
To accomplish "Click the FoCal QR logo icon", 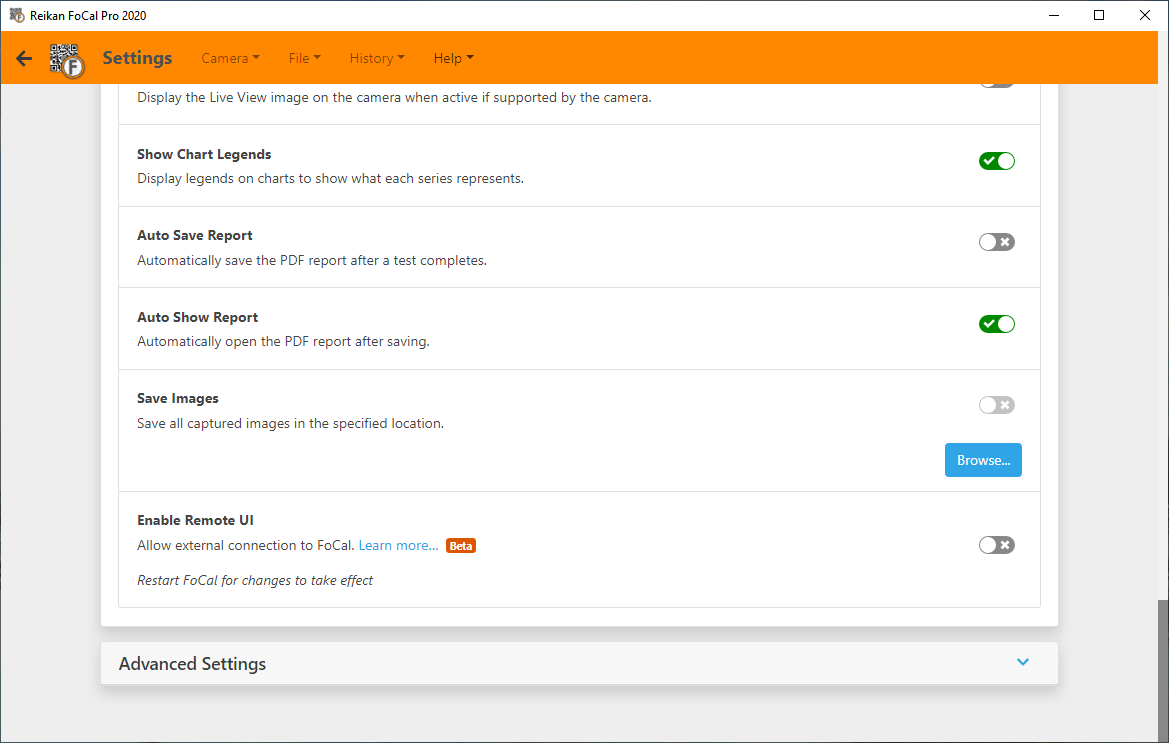I will click(x=67, y=60).
